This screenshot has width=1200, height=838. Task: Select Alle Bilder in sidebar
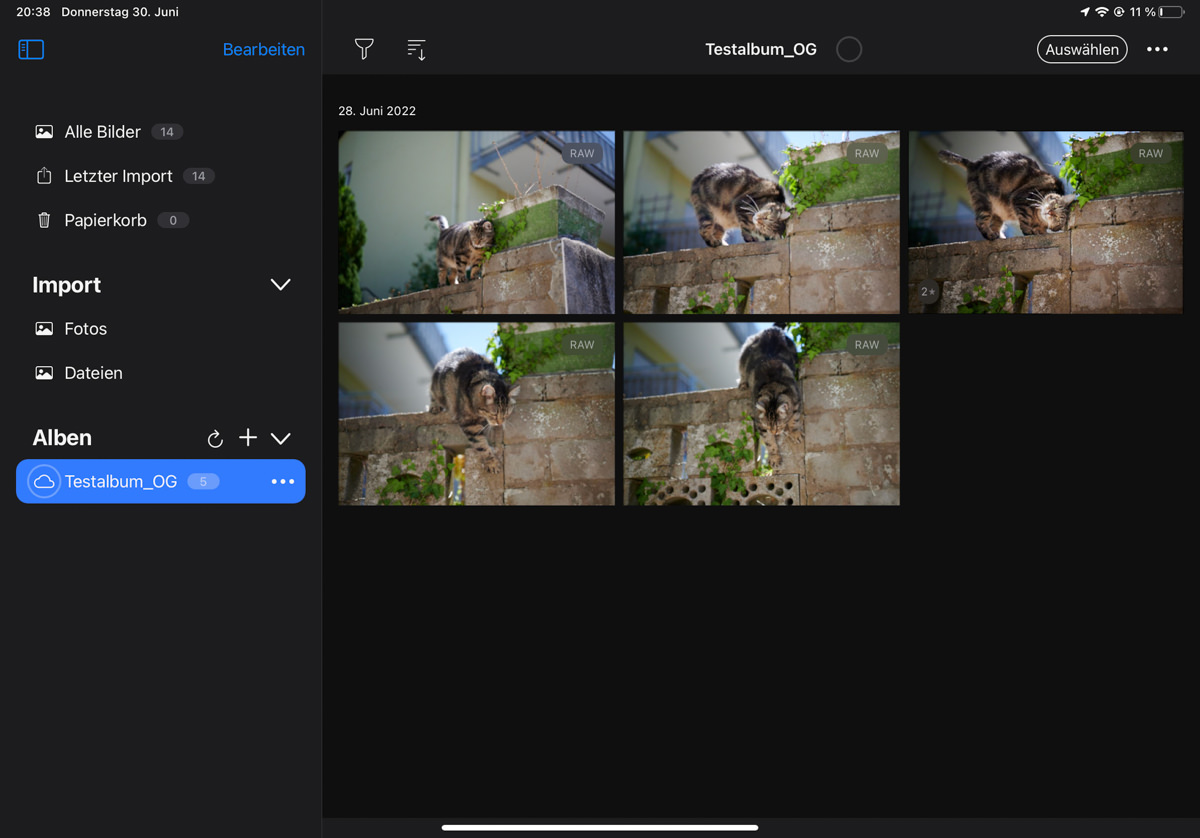pyautogui.click(x=103, y=132)
